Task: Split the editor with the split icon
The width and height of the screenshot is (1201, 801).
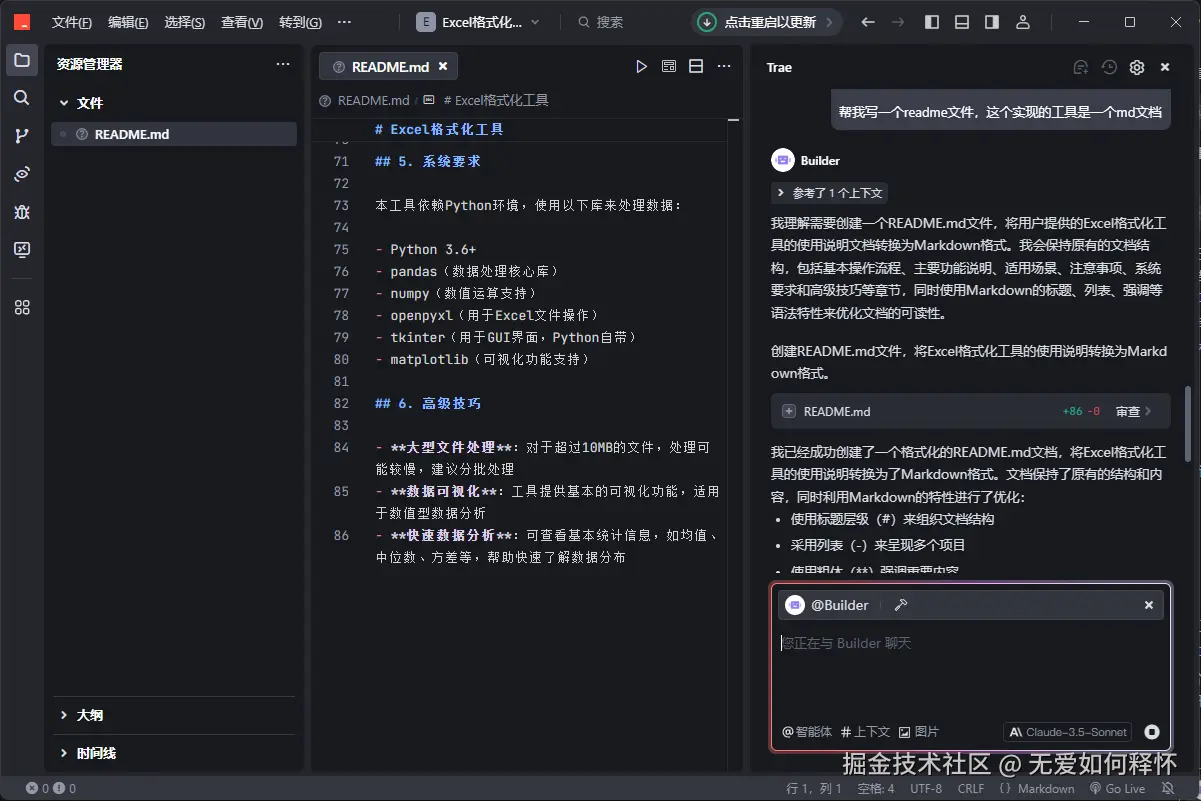Action: tap(696, 67)
